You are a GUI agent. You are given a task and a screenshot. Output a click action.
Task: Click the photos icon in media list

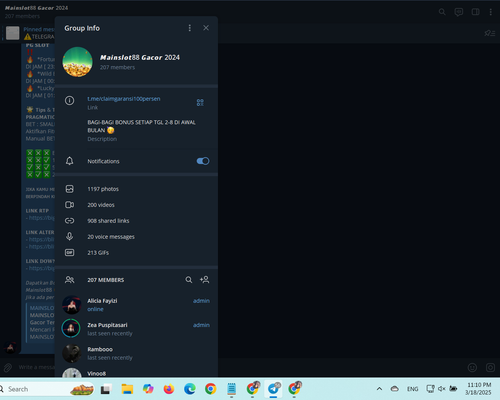(x=69, y=189)
